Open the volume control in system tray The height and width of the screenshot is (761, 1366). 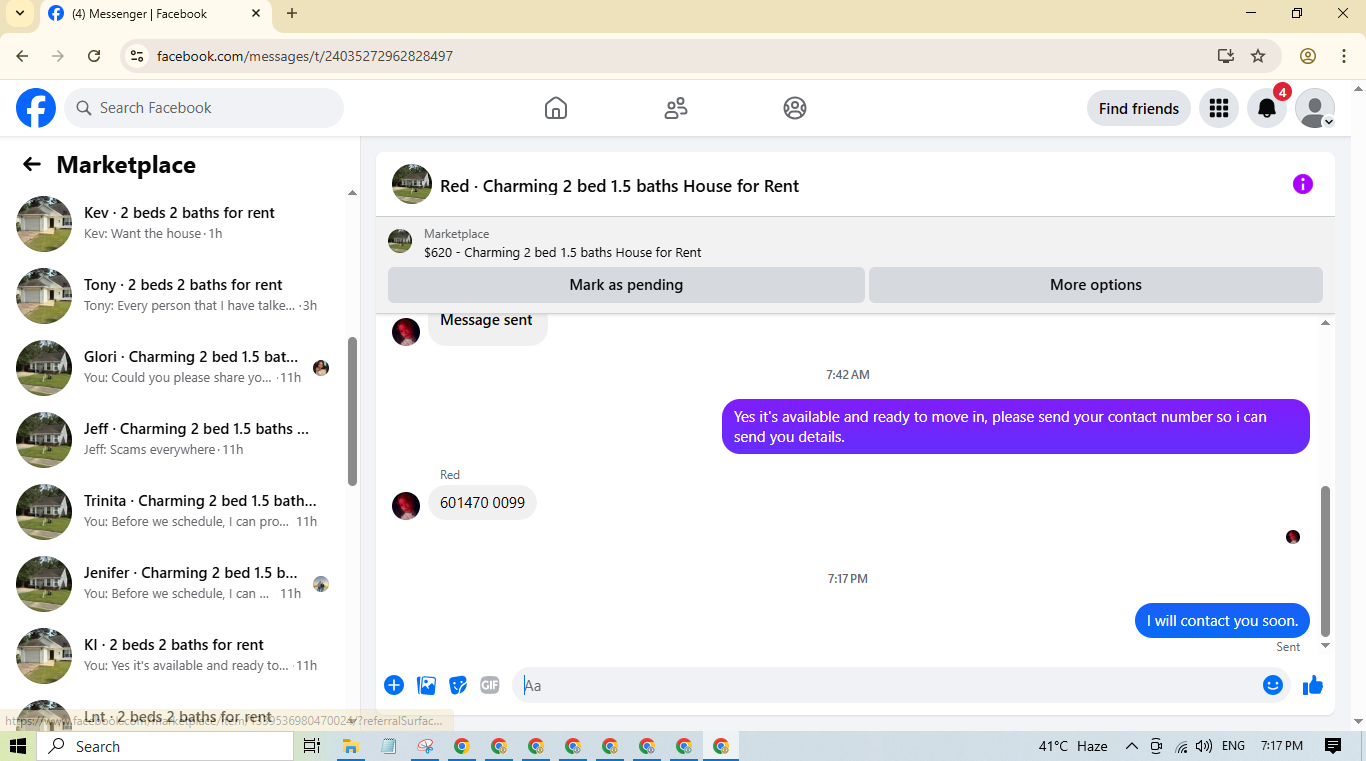point(1204,746)
